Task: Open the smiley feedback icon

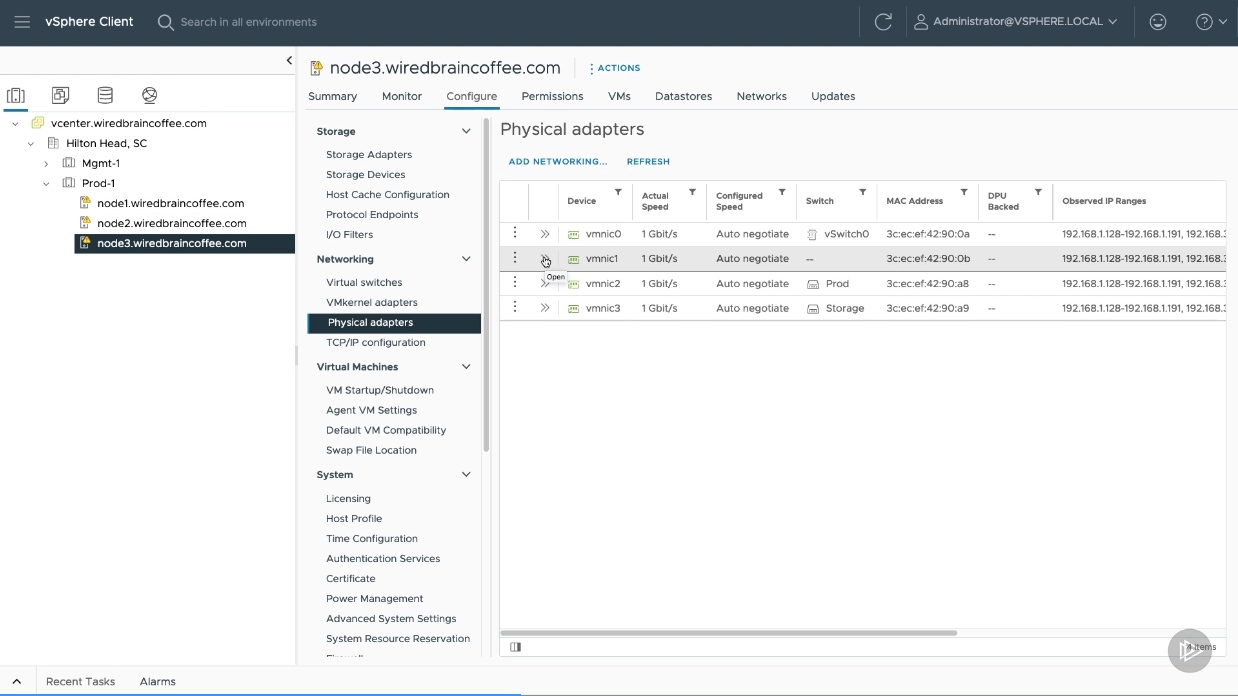Action: [x=1158, y=22]
